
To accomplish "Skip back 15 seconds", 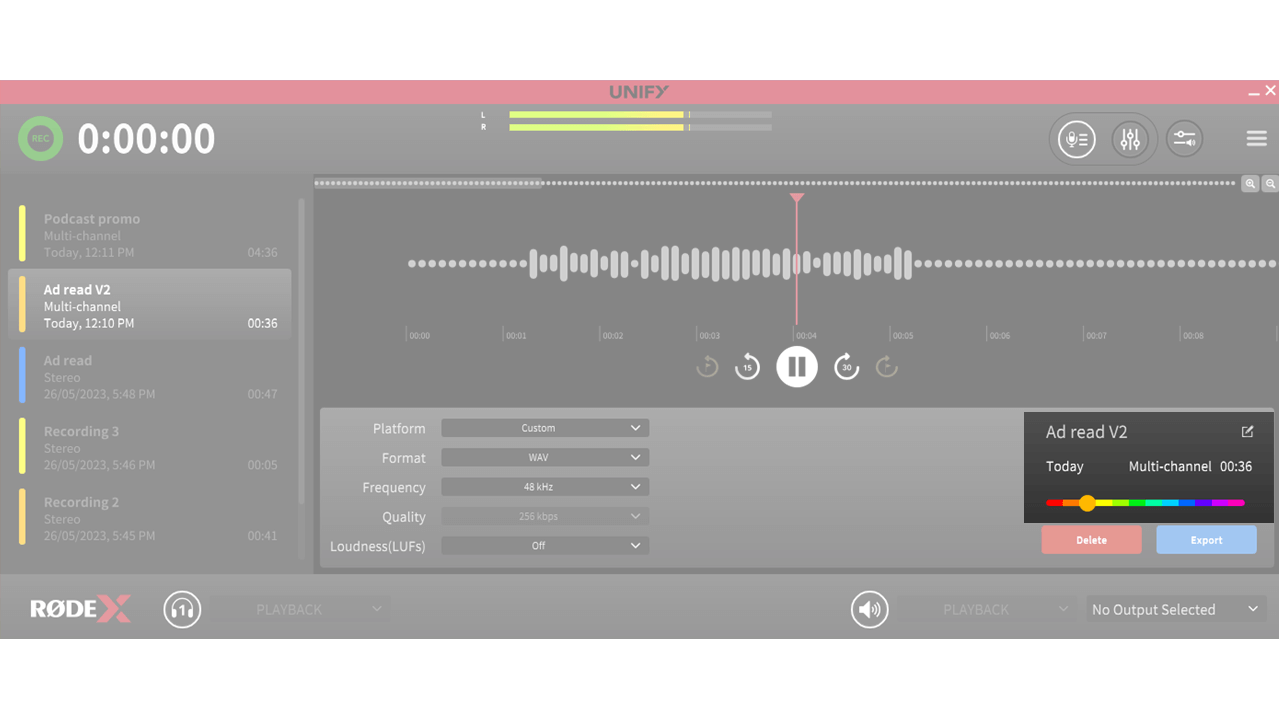I will click(x=746, y=366).
